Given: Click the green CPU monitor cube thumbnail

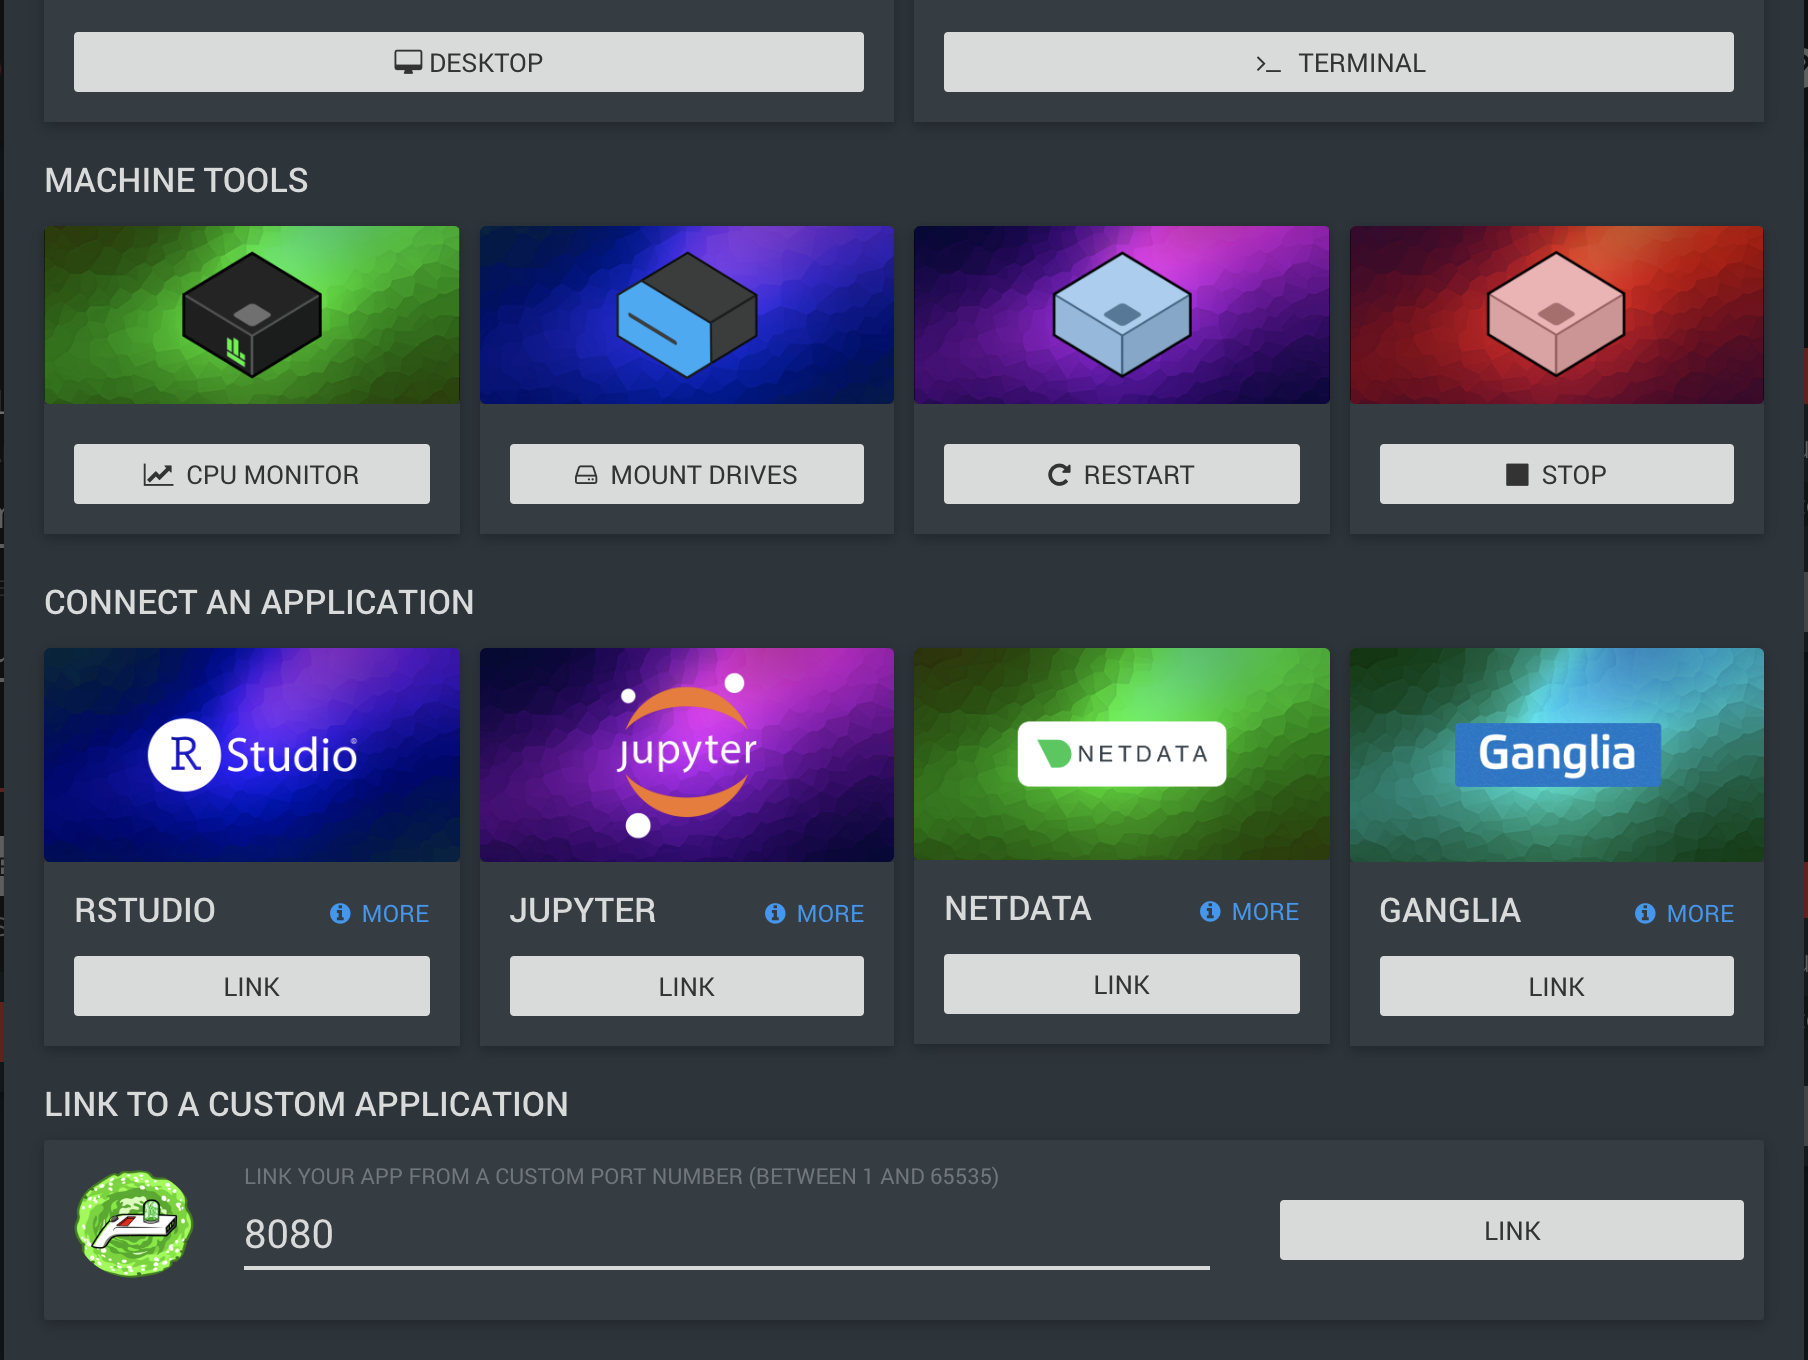Looking at the screenshot, I should tap(252, 315).
